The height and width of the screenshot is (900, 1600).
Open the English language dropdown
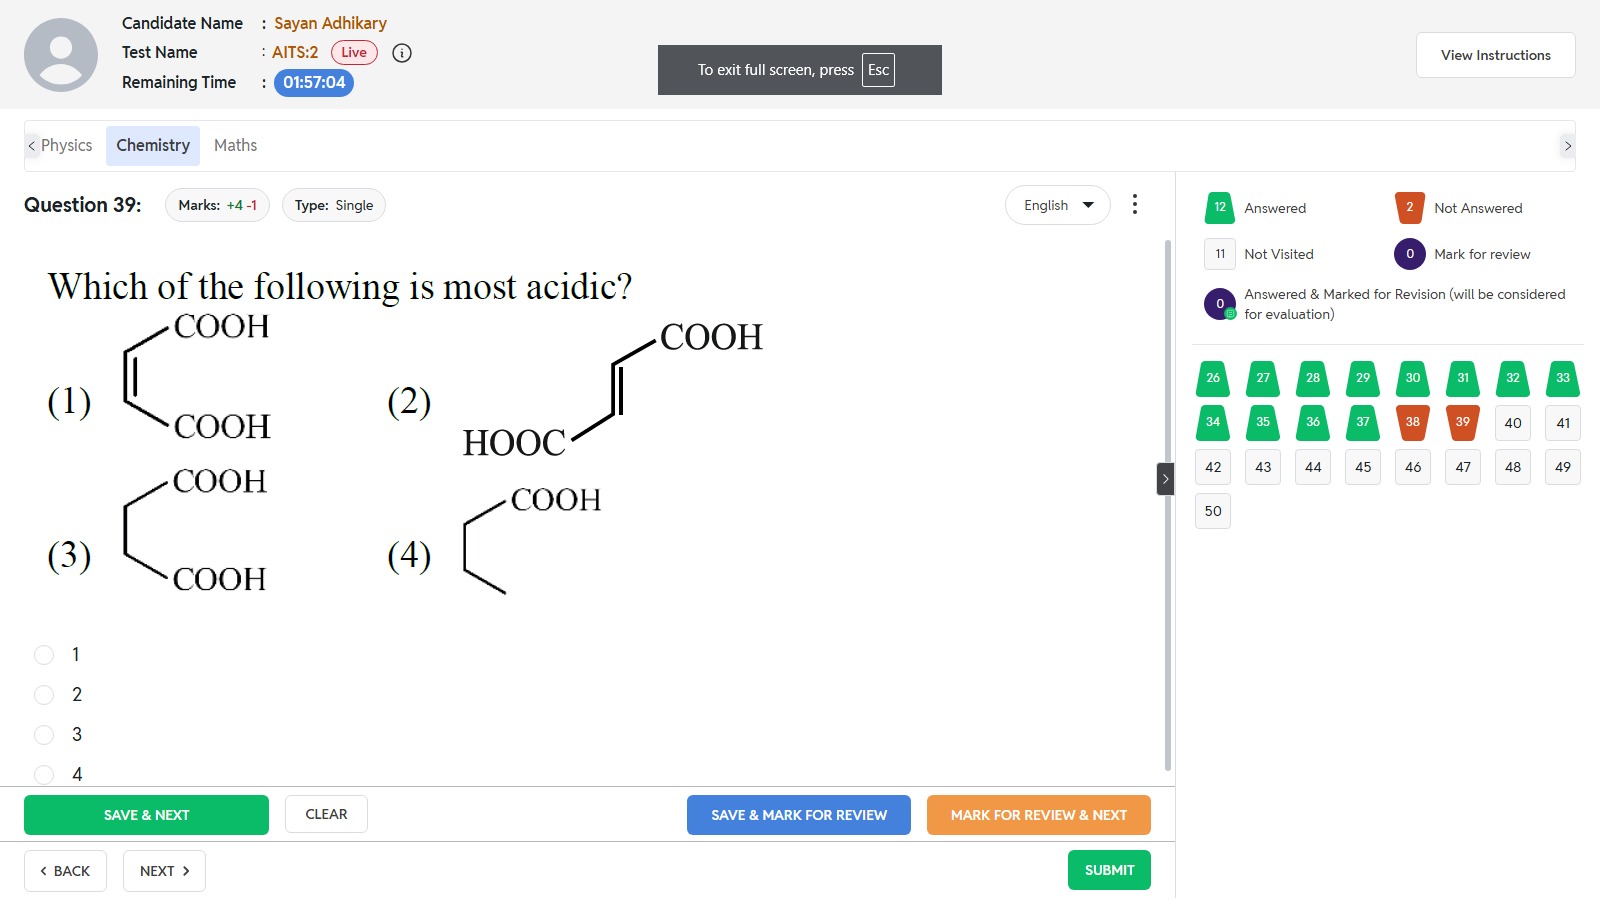click(1057, 205)
